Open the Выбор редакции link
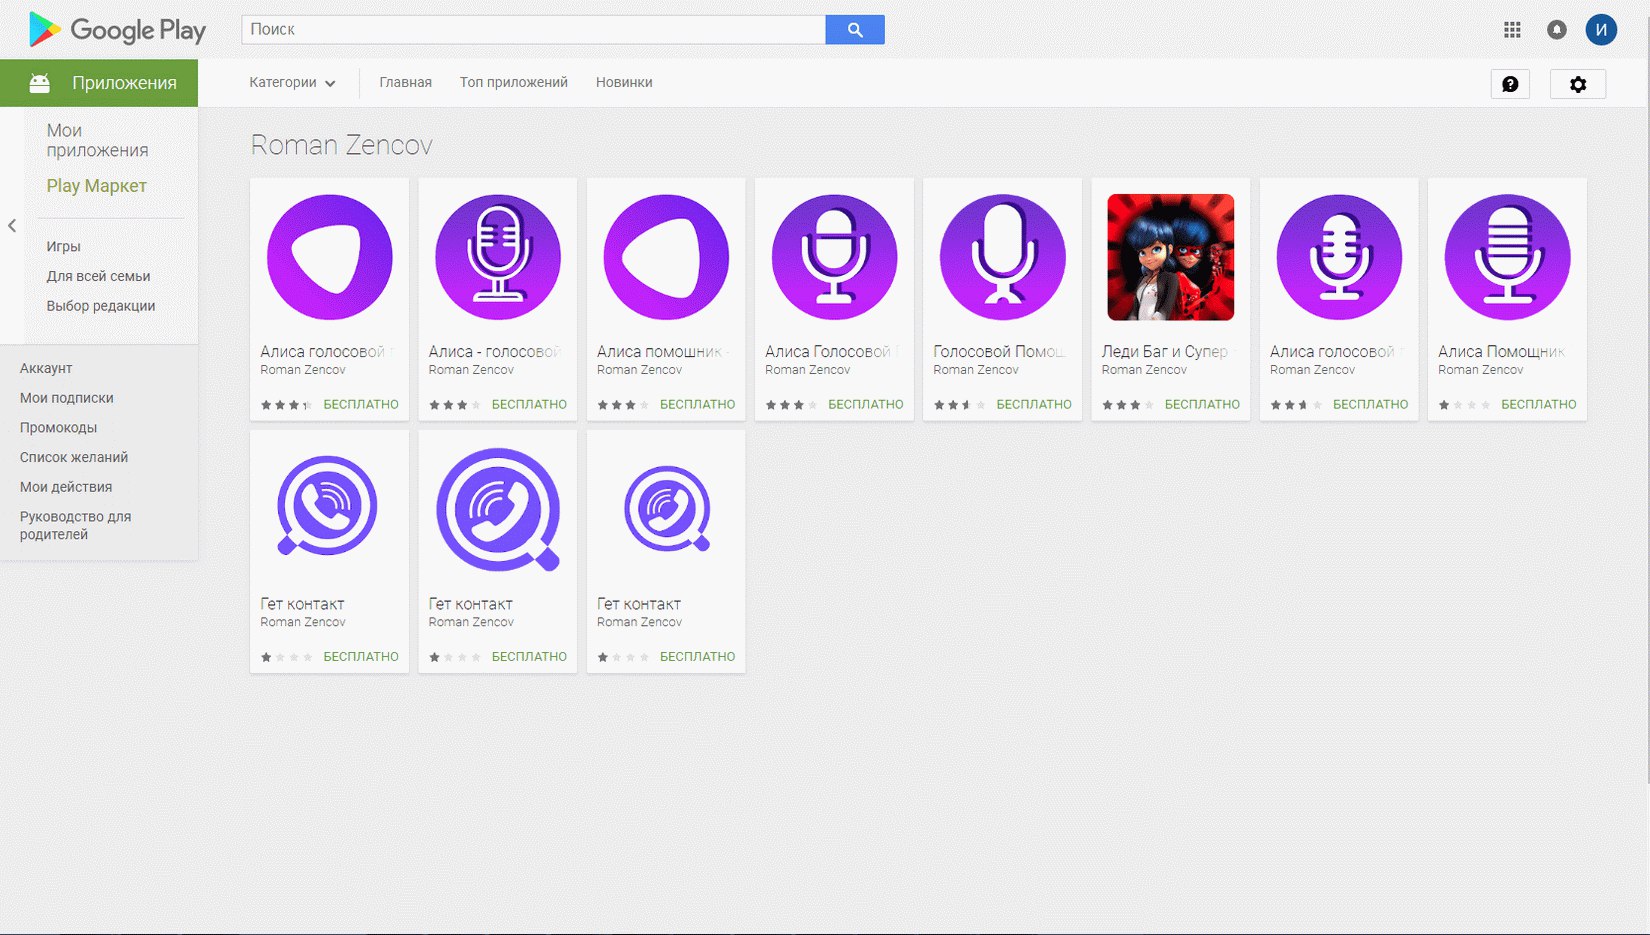This screenshot has width=1650, height=935. tap(100, 306)
